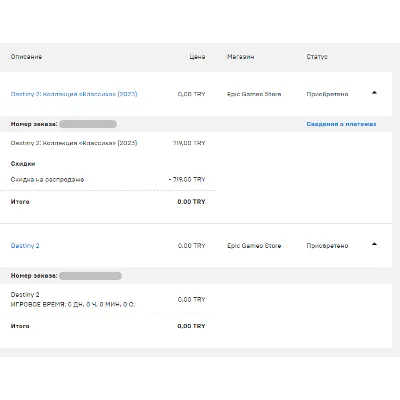Click the Epic Games Store text in the first row

point(254,94)
